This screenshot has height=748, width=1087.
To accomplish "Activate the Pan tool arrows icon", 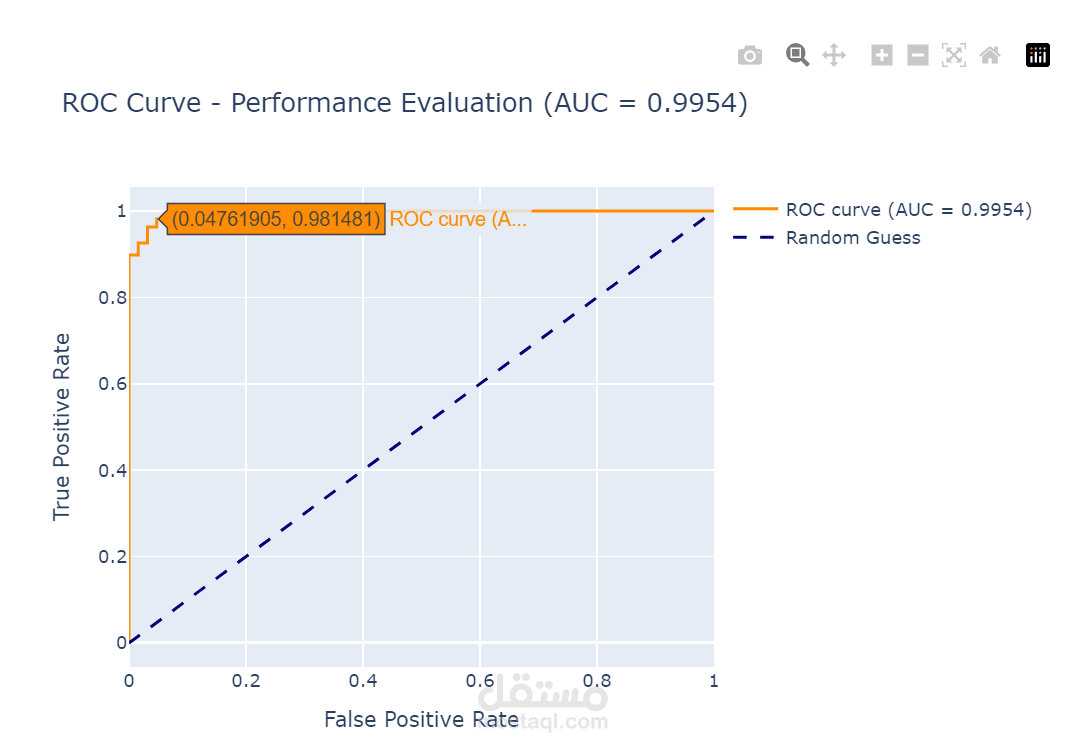I will [x=834, y=55].
